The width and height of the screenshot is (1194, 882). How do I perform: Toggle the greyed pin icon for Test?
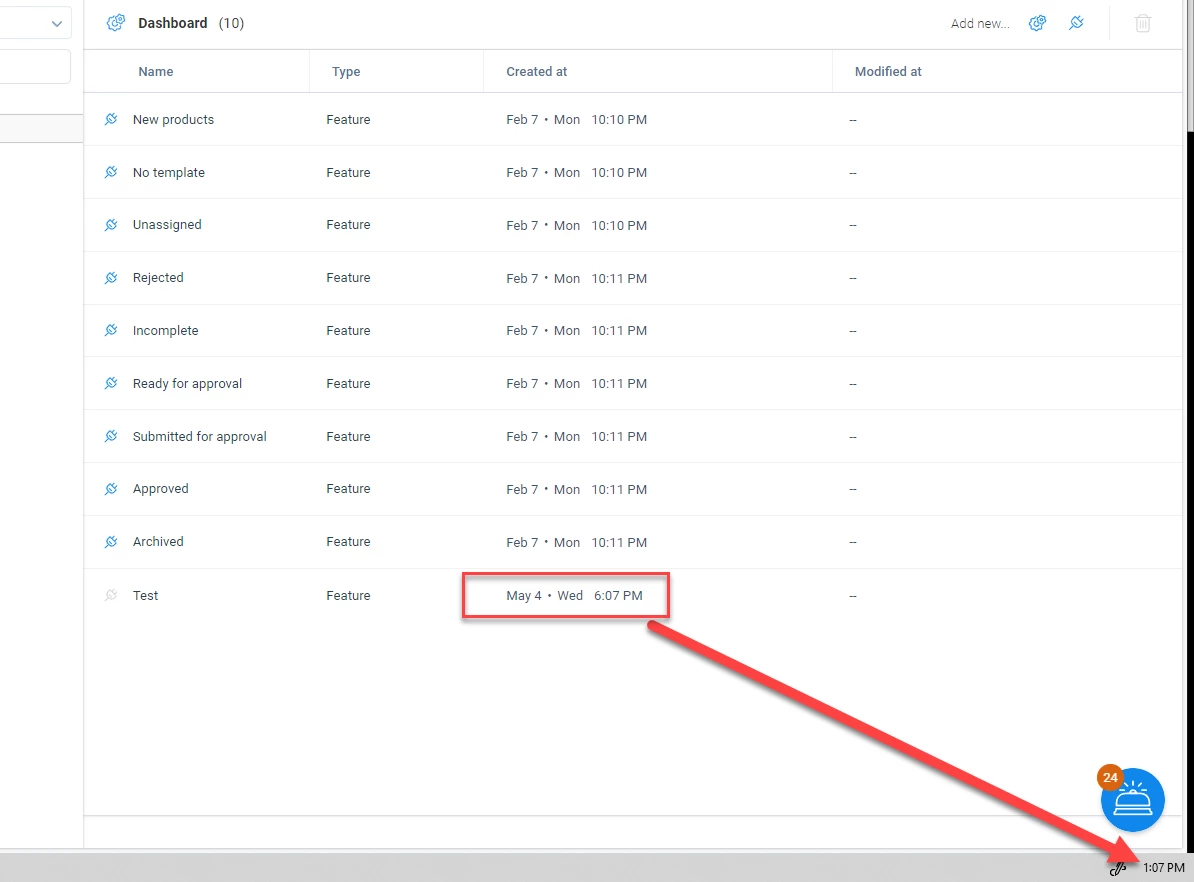pos(111,595)
